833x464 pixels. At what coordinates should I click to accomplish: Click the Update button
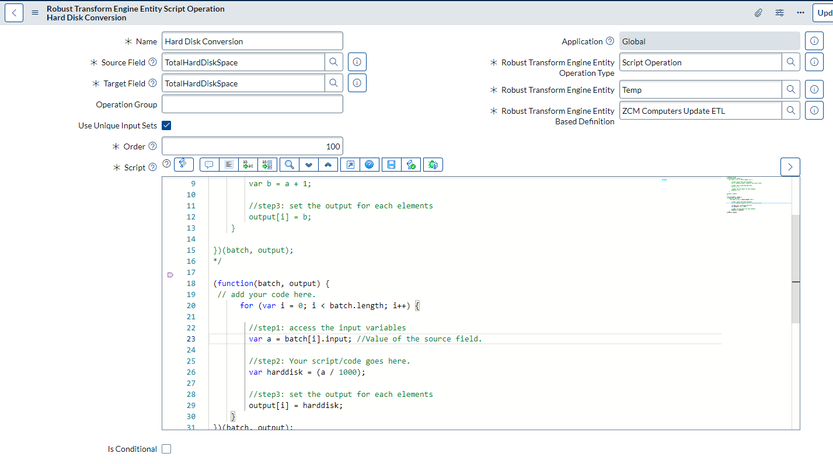[823, 13]
